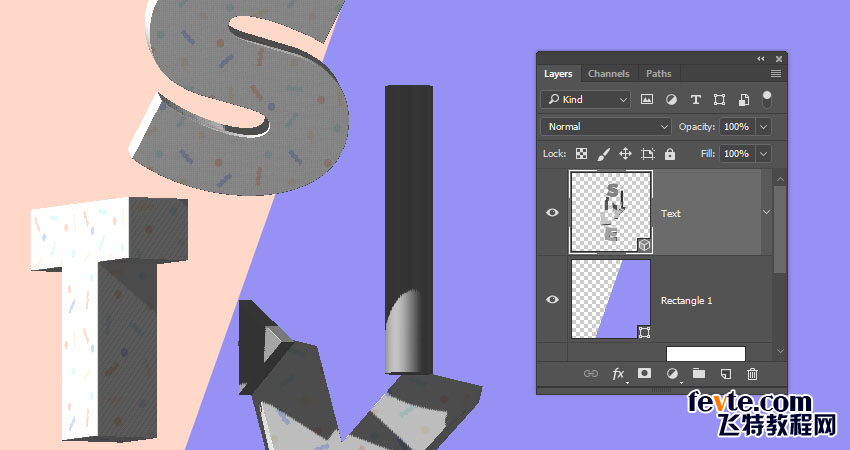Lock layer position
Viewport: 850px width, 450px height.
625,154
